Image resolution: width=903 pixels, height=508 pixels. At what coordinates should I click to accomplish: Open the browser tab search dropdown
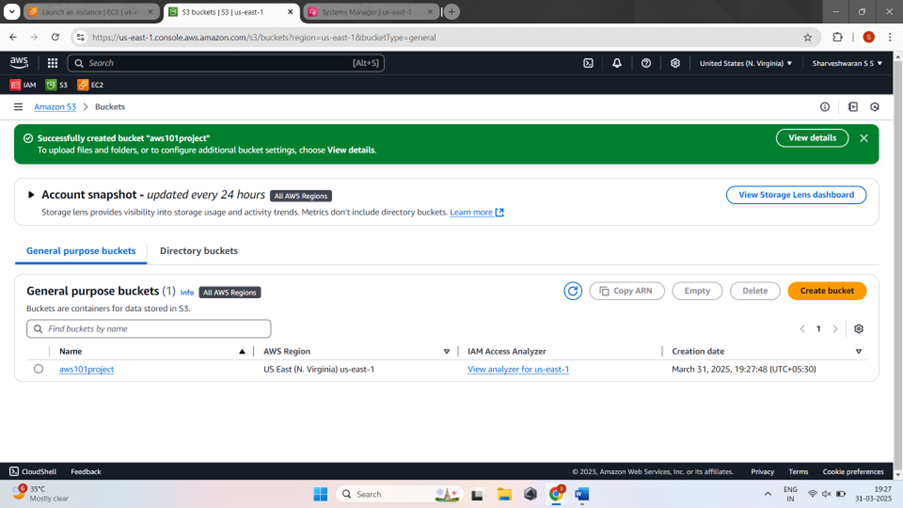coord(12,12)
